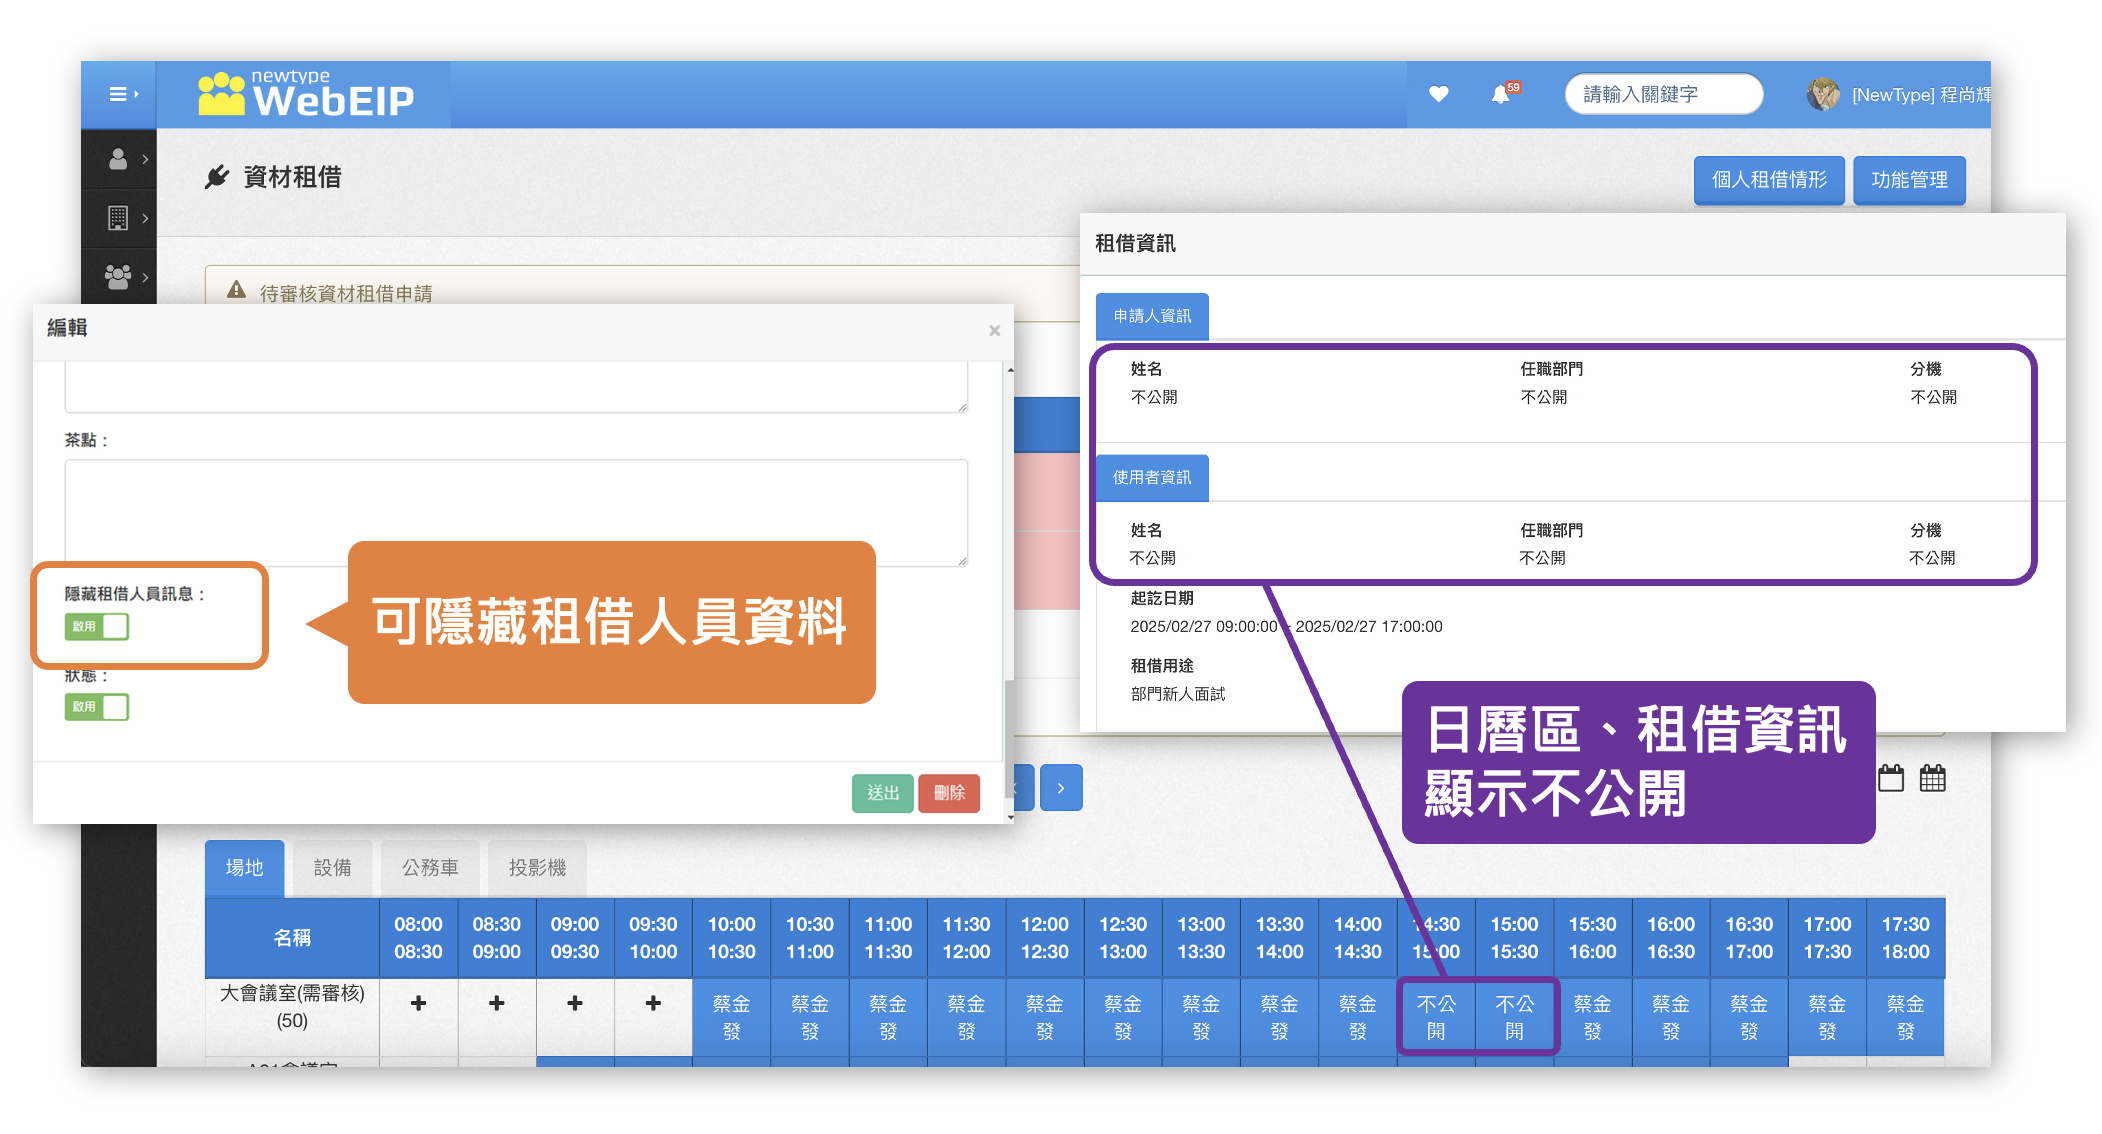Image resolution: width=2102 pixels, height=1134 pixels.
Task: Add booking at 08:00 for 大會議室
Action: [418, 1003]
